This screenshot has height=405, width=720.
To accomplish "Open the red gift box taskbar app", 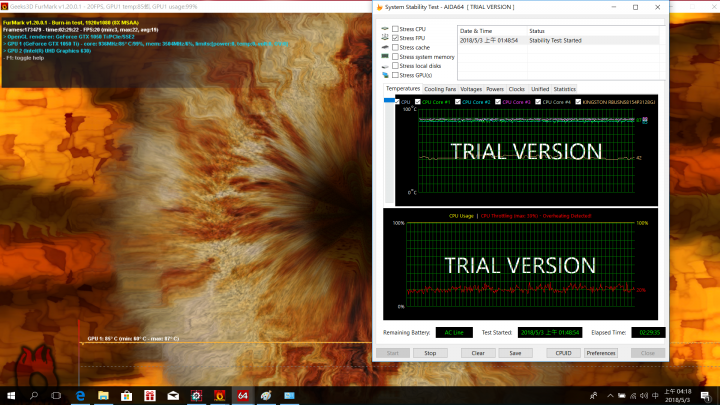I will 150,395.
